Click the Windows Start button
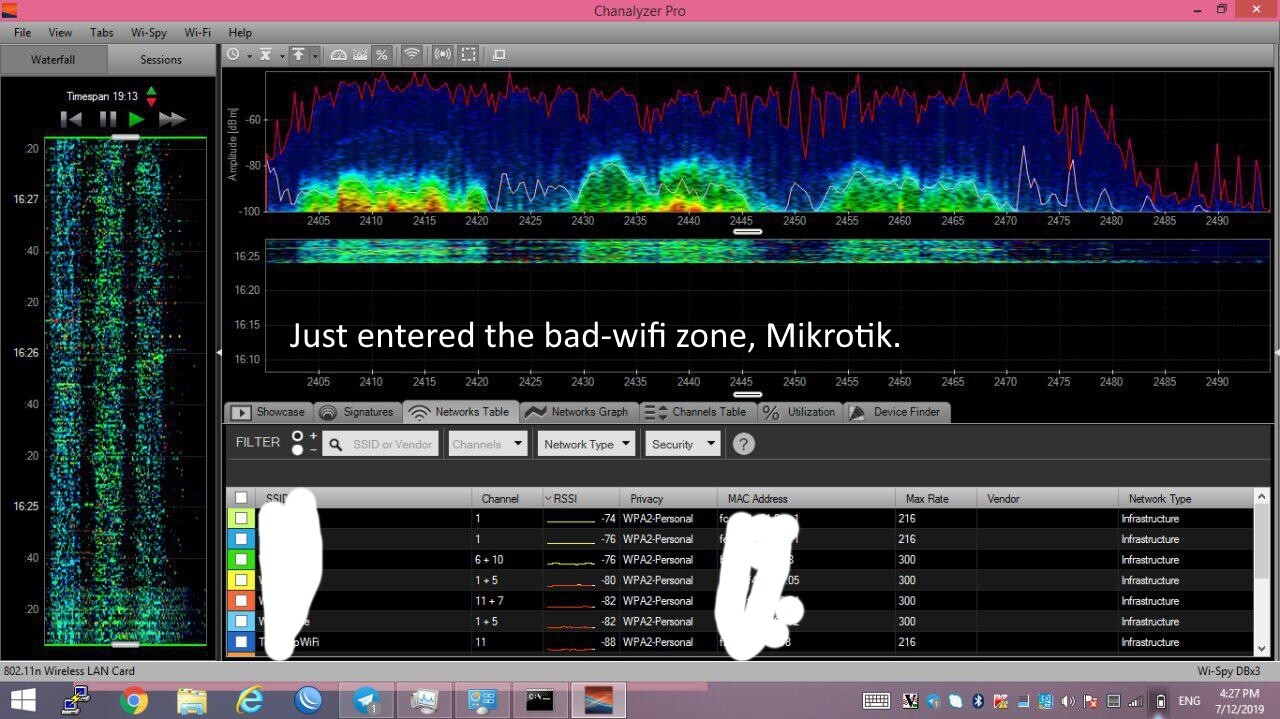1280x719 pixels. 21,701
